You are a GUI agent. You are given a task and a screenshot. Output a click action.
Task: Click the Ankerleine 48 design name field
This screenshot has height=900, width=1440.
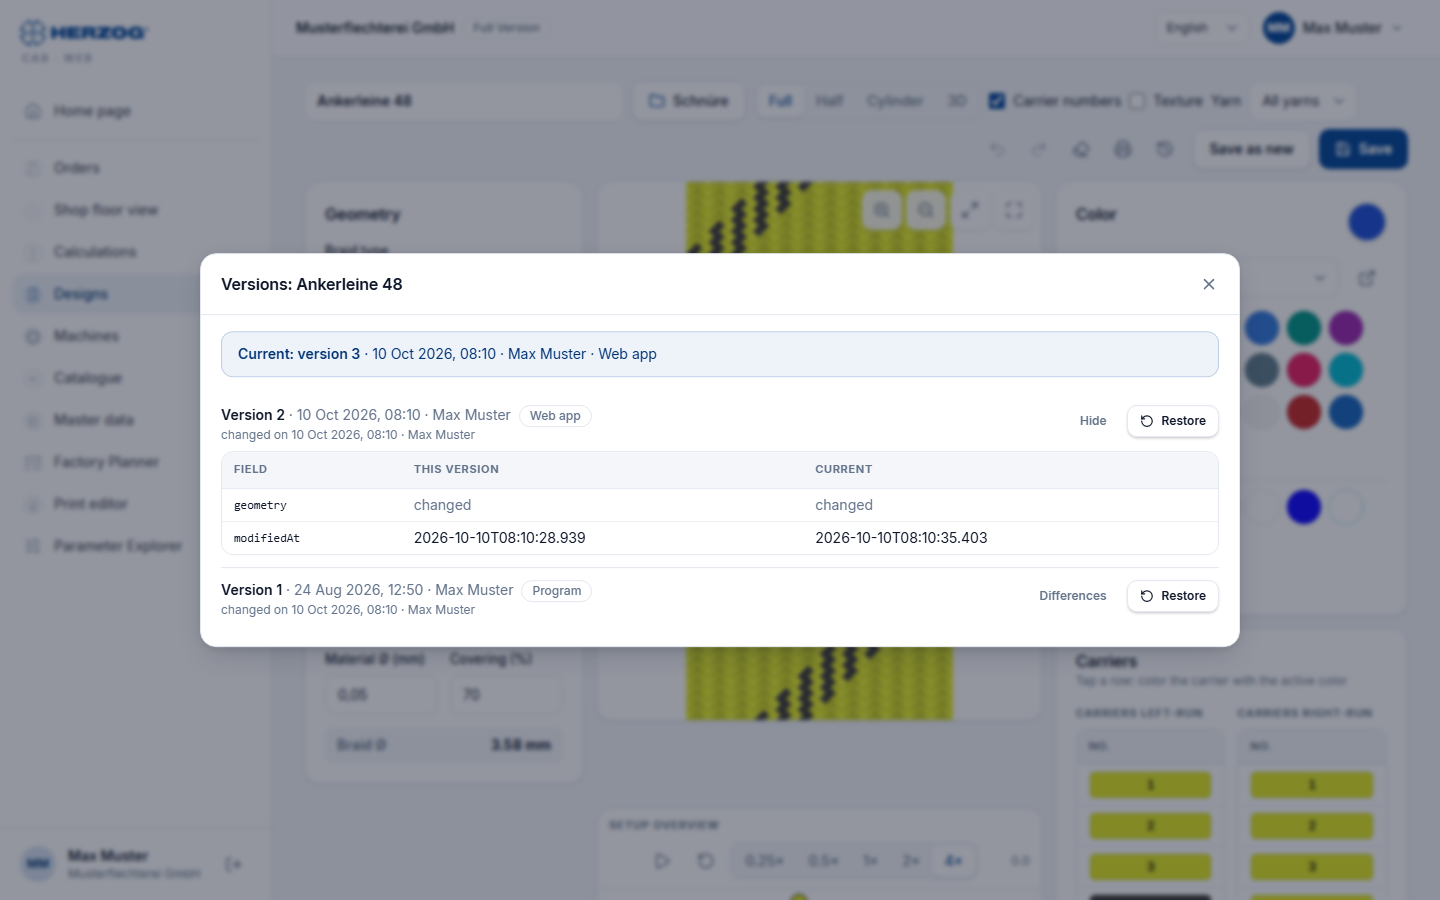[464, 101]
